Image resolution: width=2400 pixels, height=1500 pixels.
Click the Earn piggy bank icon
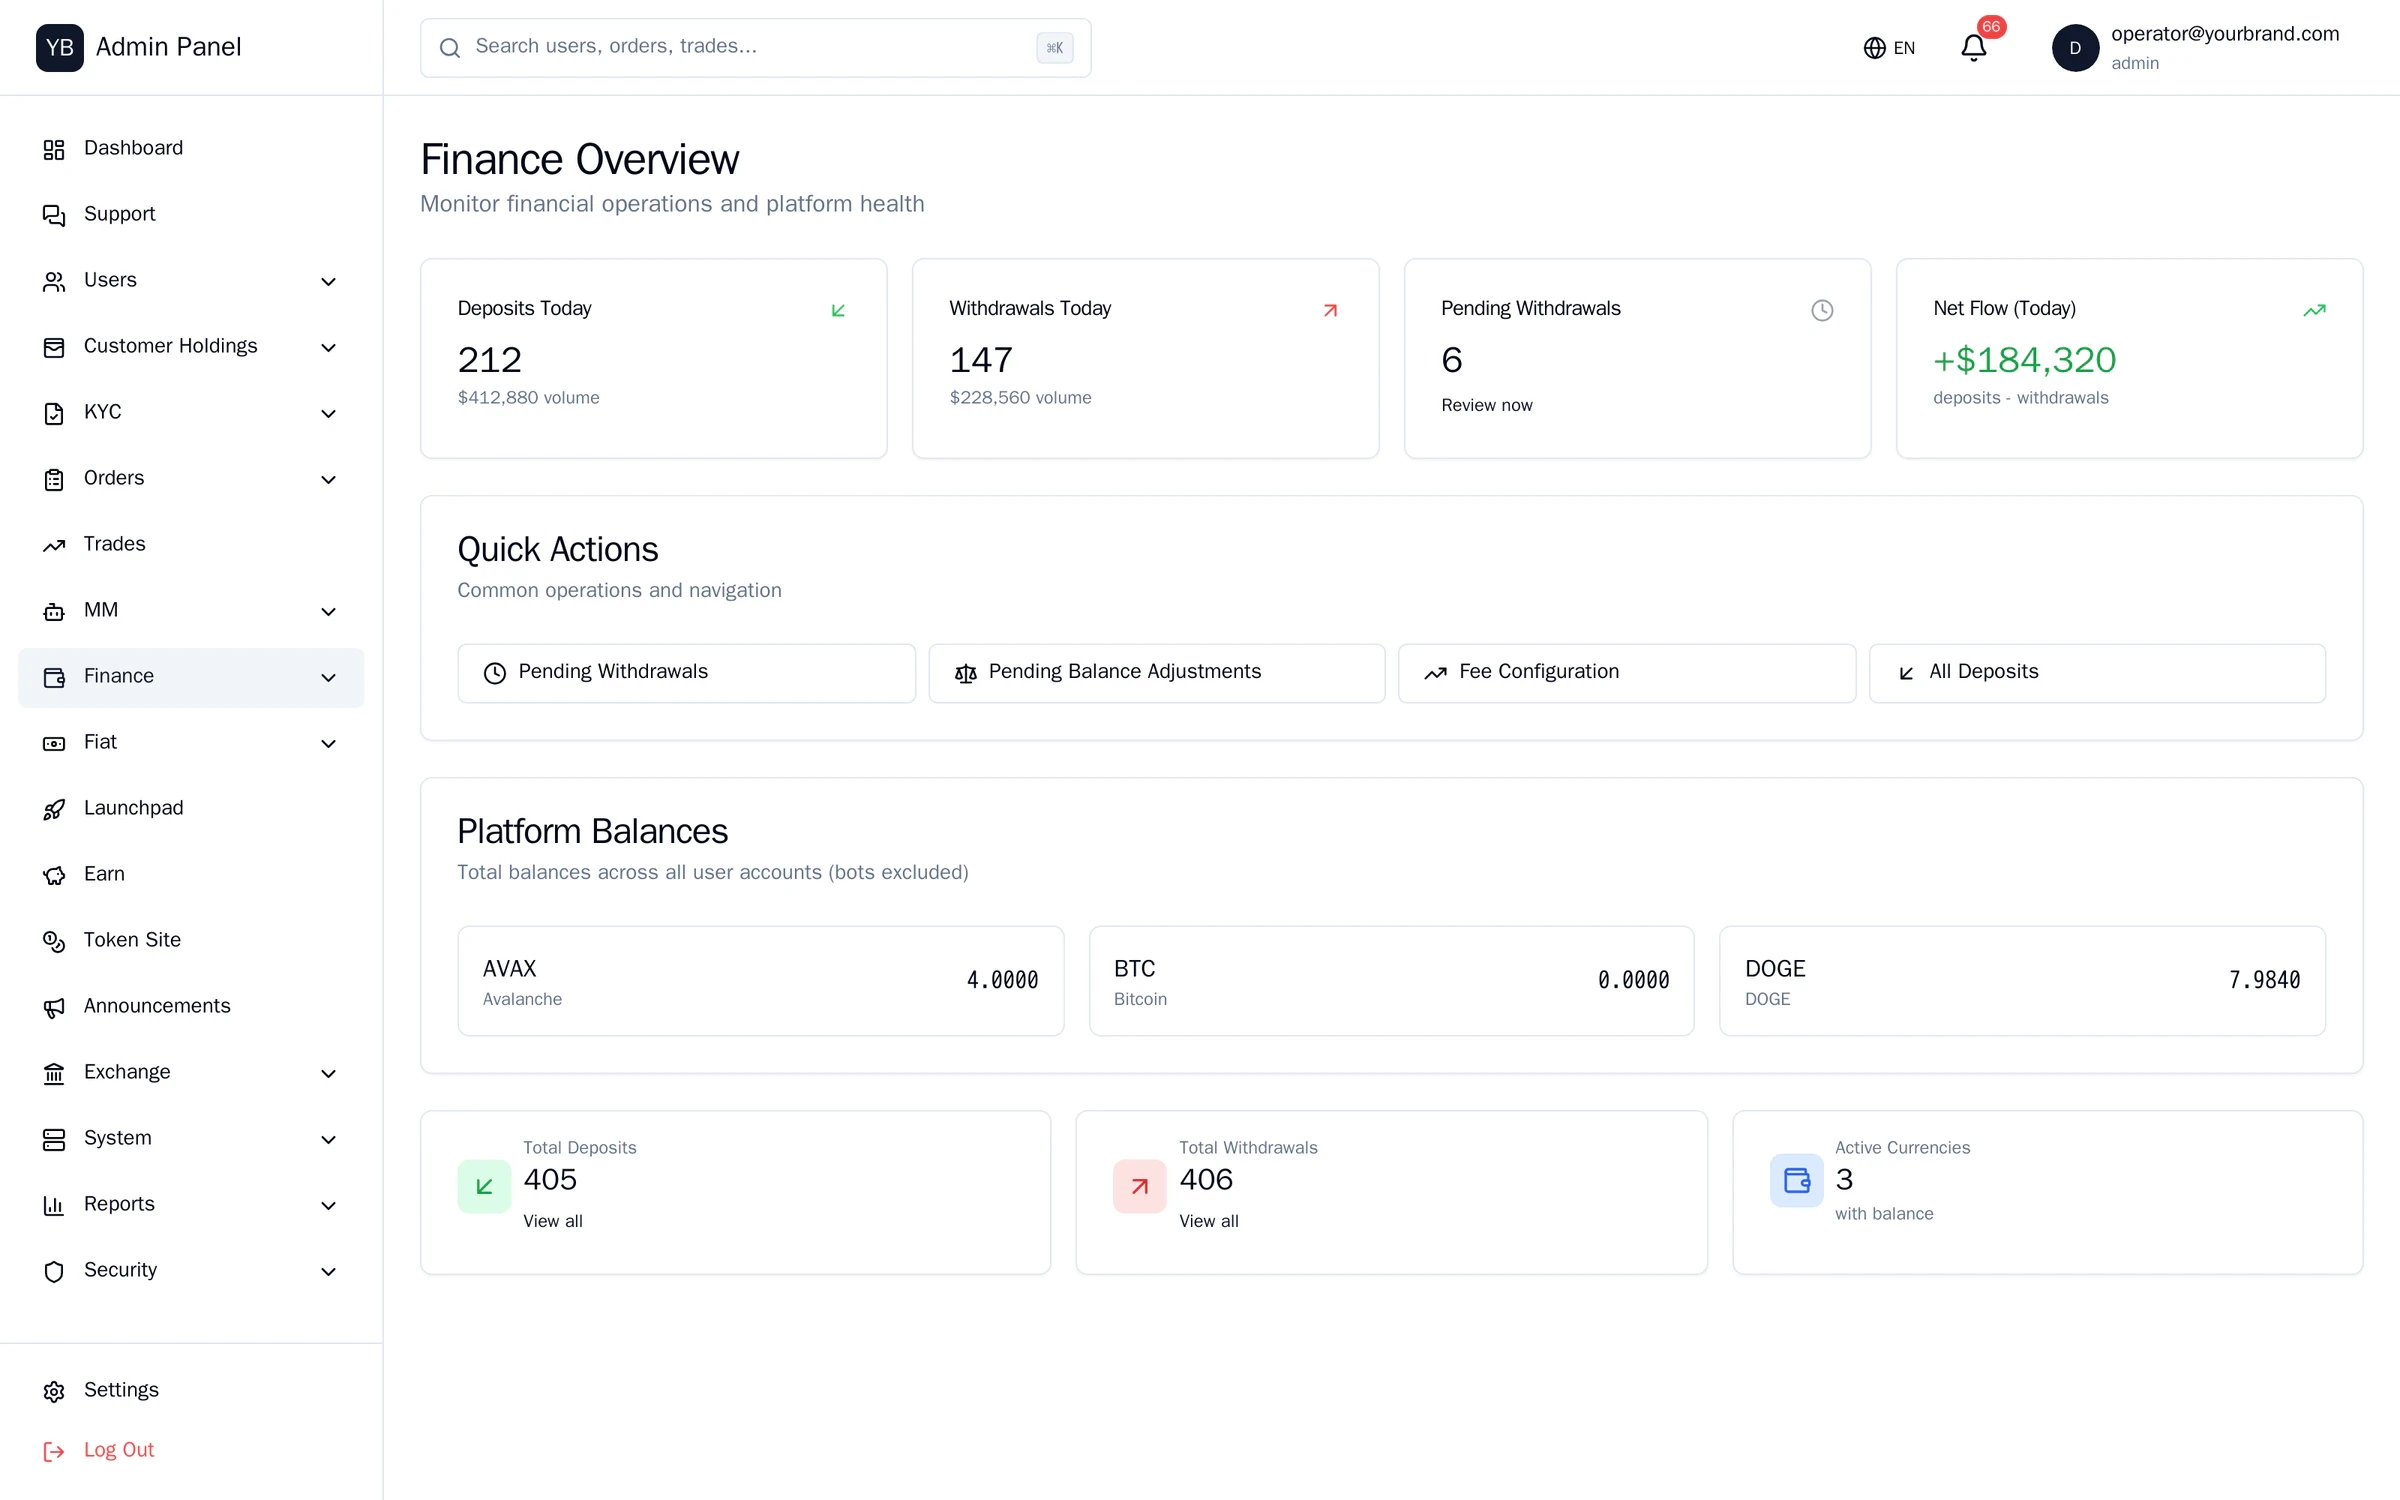pyautogui.click(x=54, y=875)
